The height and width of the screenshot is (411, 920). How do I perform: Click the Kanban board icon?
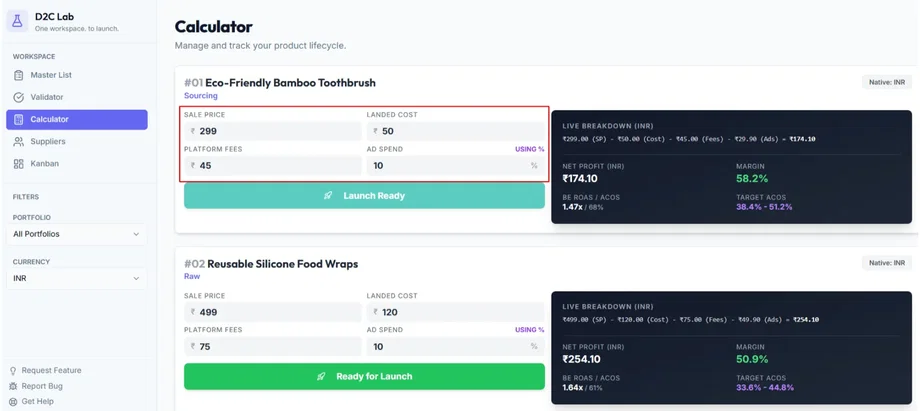(x=19, y=163)
